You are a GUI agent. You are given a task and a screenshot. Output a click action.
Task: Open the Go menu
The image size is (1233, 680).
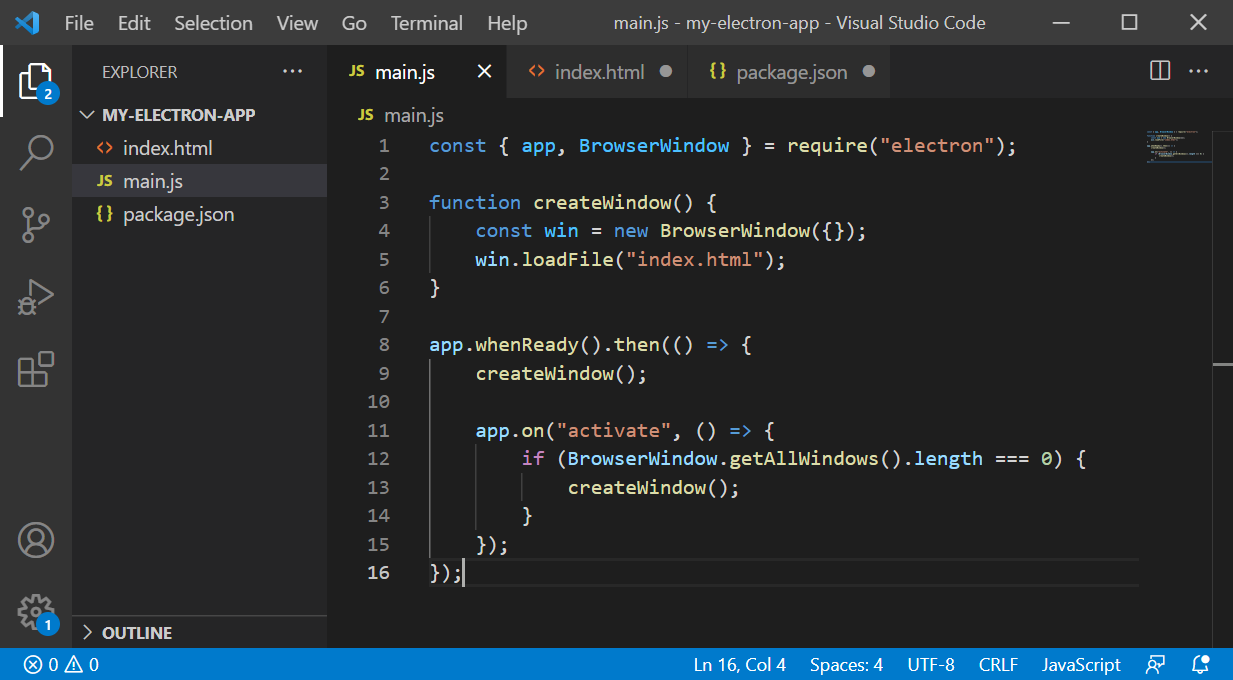pyautogui.click(x=354, y=22)
